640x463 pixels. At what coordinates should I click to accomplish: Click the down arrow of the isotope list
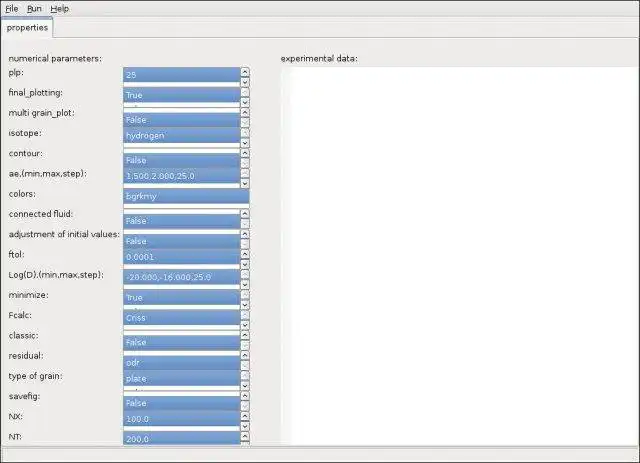(245, 143)
